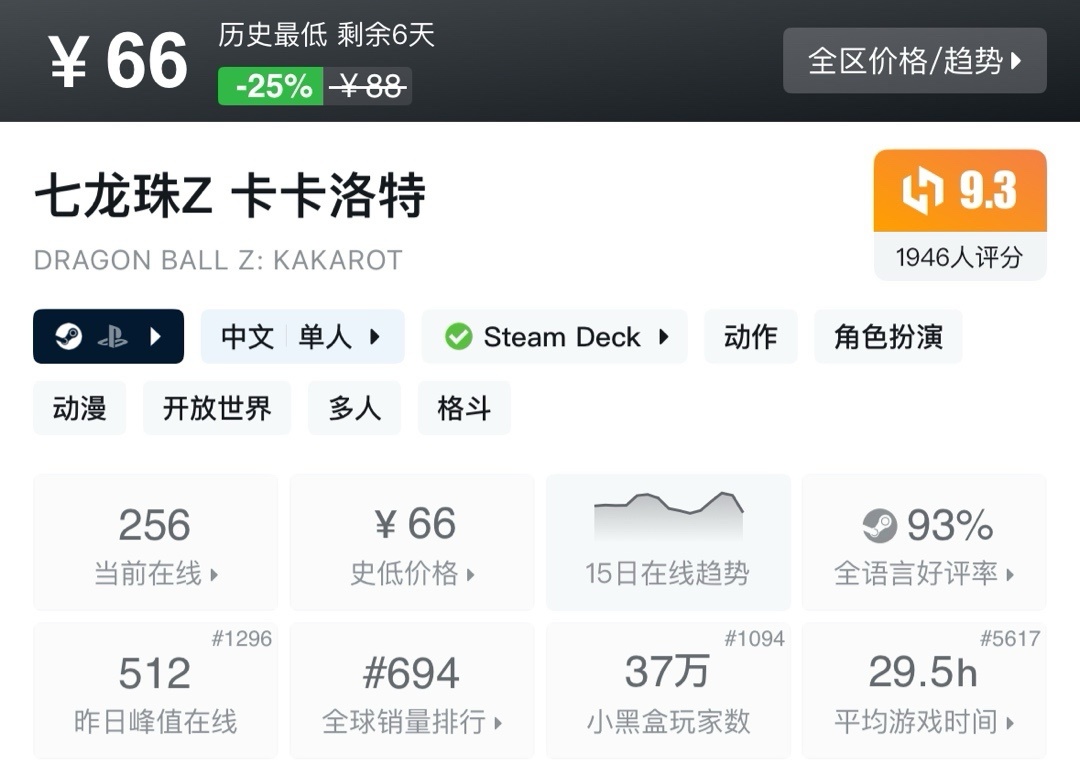The height and width of the screenshot is (764, 1080).
Task: Select the 角色扮演 genre tag
Action: [888, 337]
